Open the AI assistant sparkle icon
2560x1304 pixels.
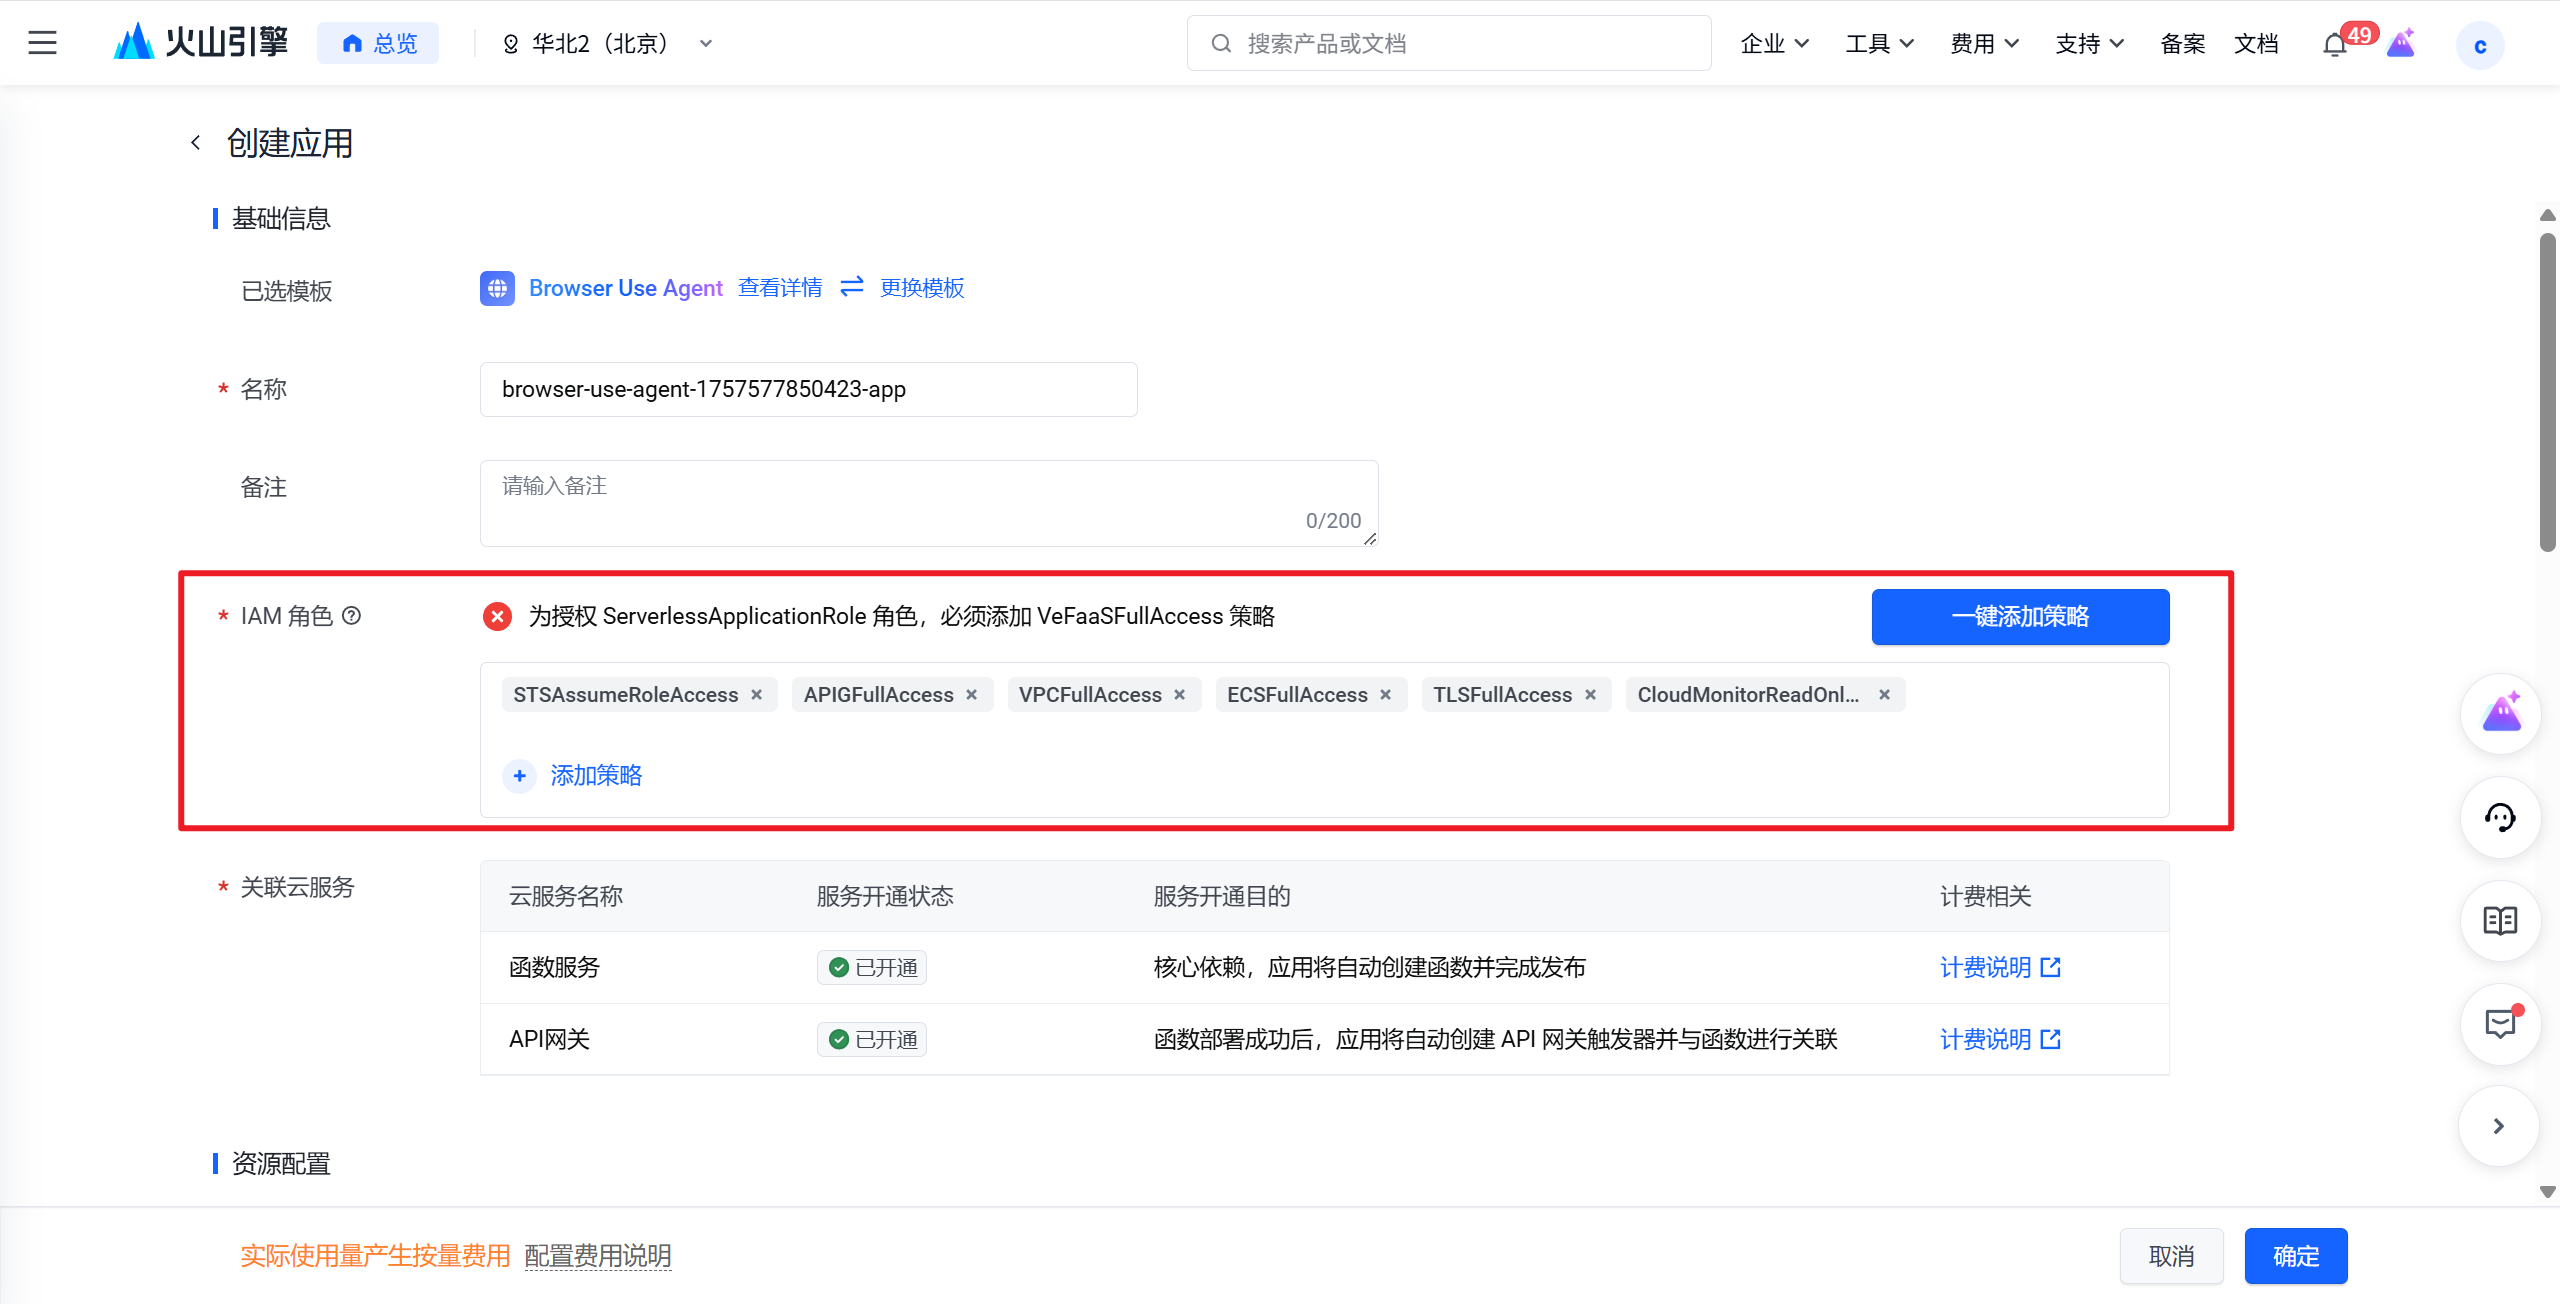pos(2500,713)
